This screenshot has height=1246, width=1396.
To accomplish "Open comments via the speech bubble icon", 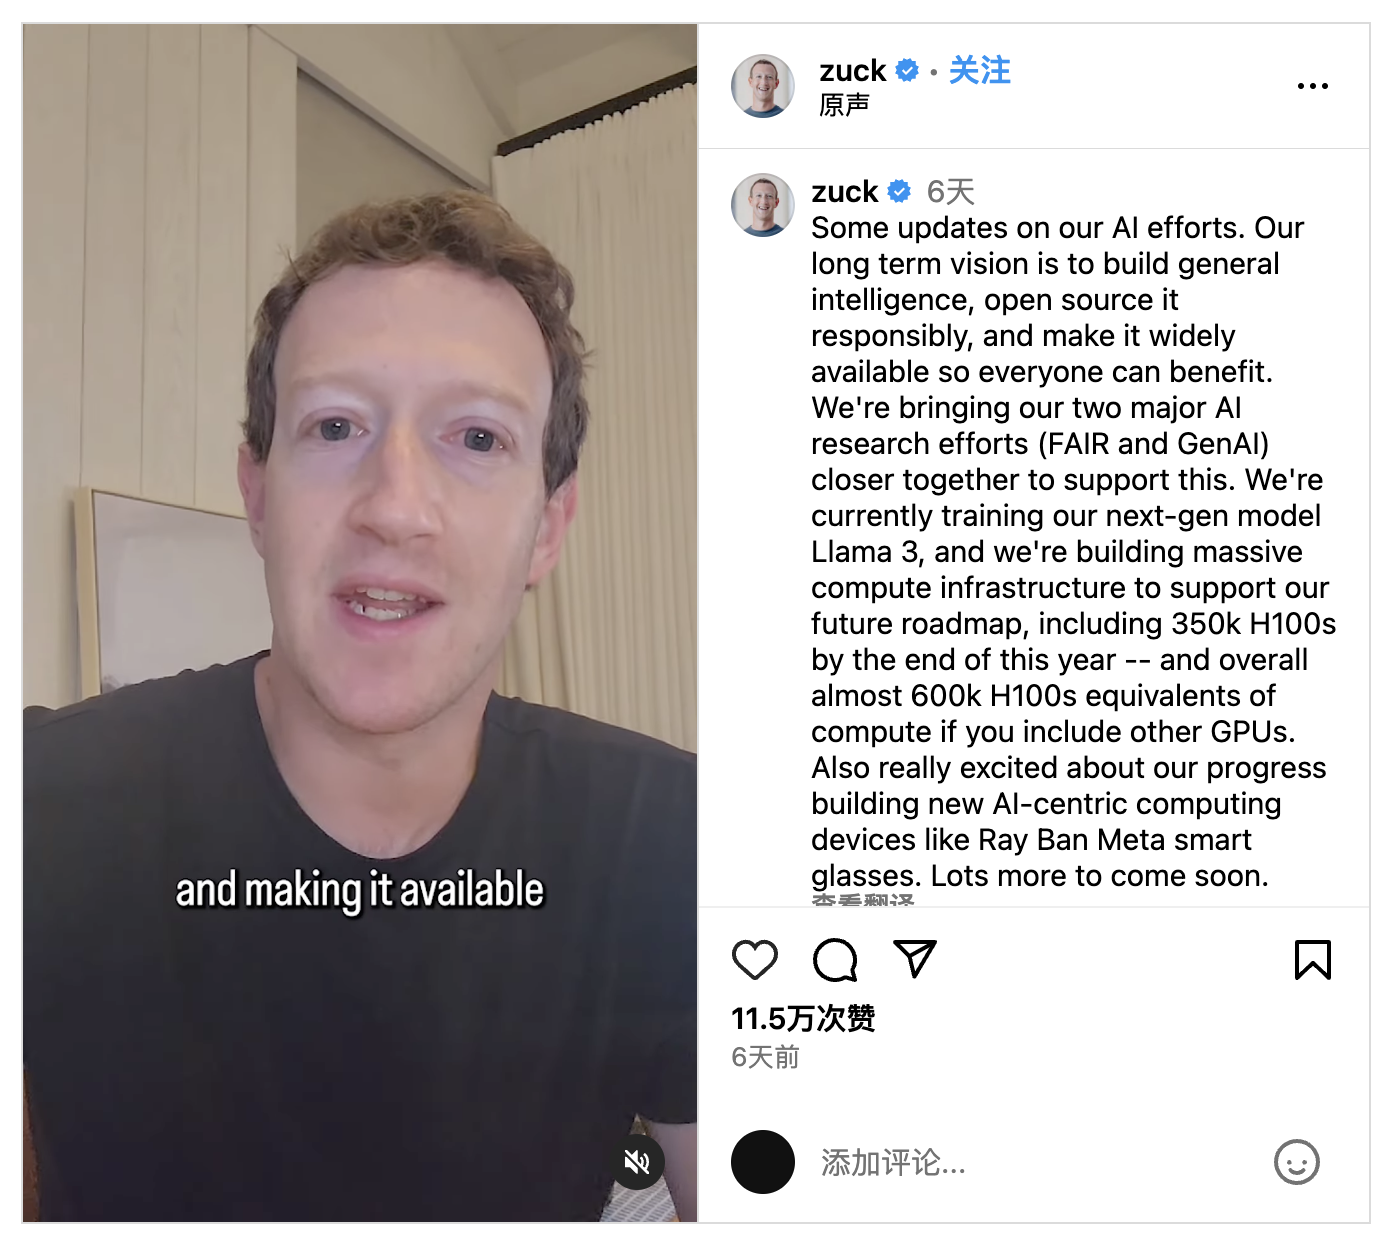I will (x=835, y=960).
